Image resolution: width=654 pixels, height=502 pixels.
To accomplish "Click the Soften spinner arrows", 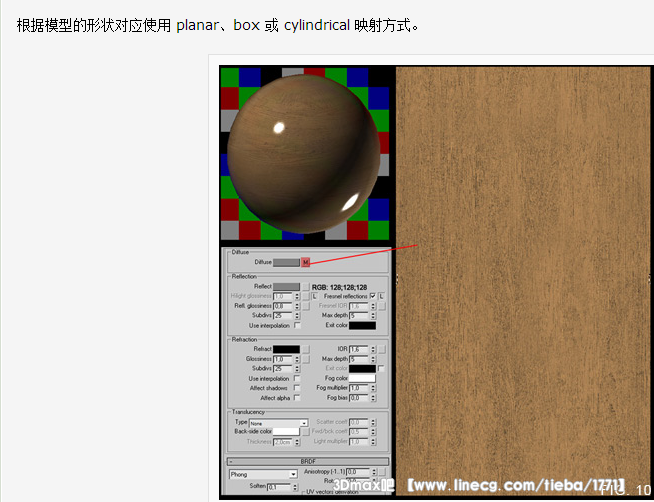I will pyautogui.click(x=295, y=487).
